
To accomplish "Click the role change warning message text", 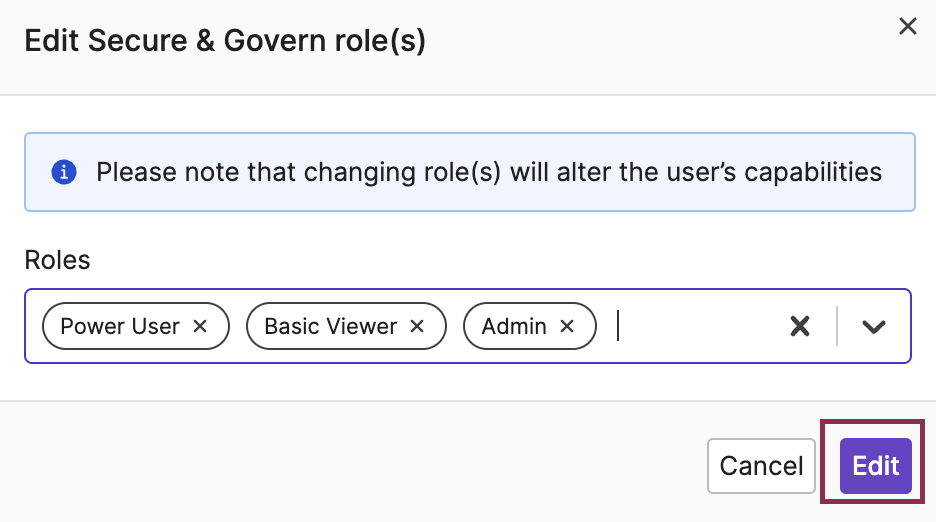I will click(x=489, y=173).
